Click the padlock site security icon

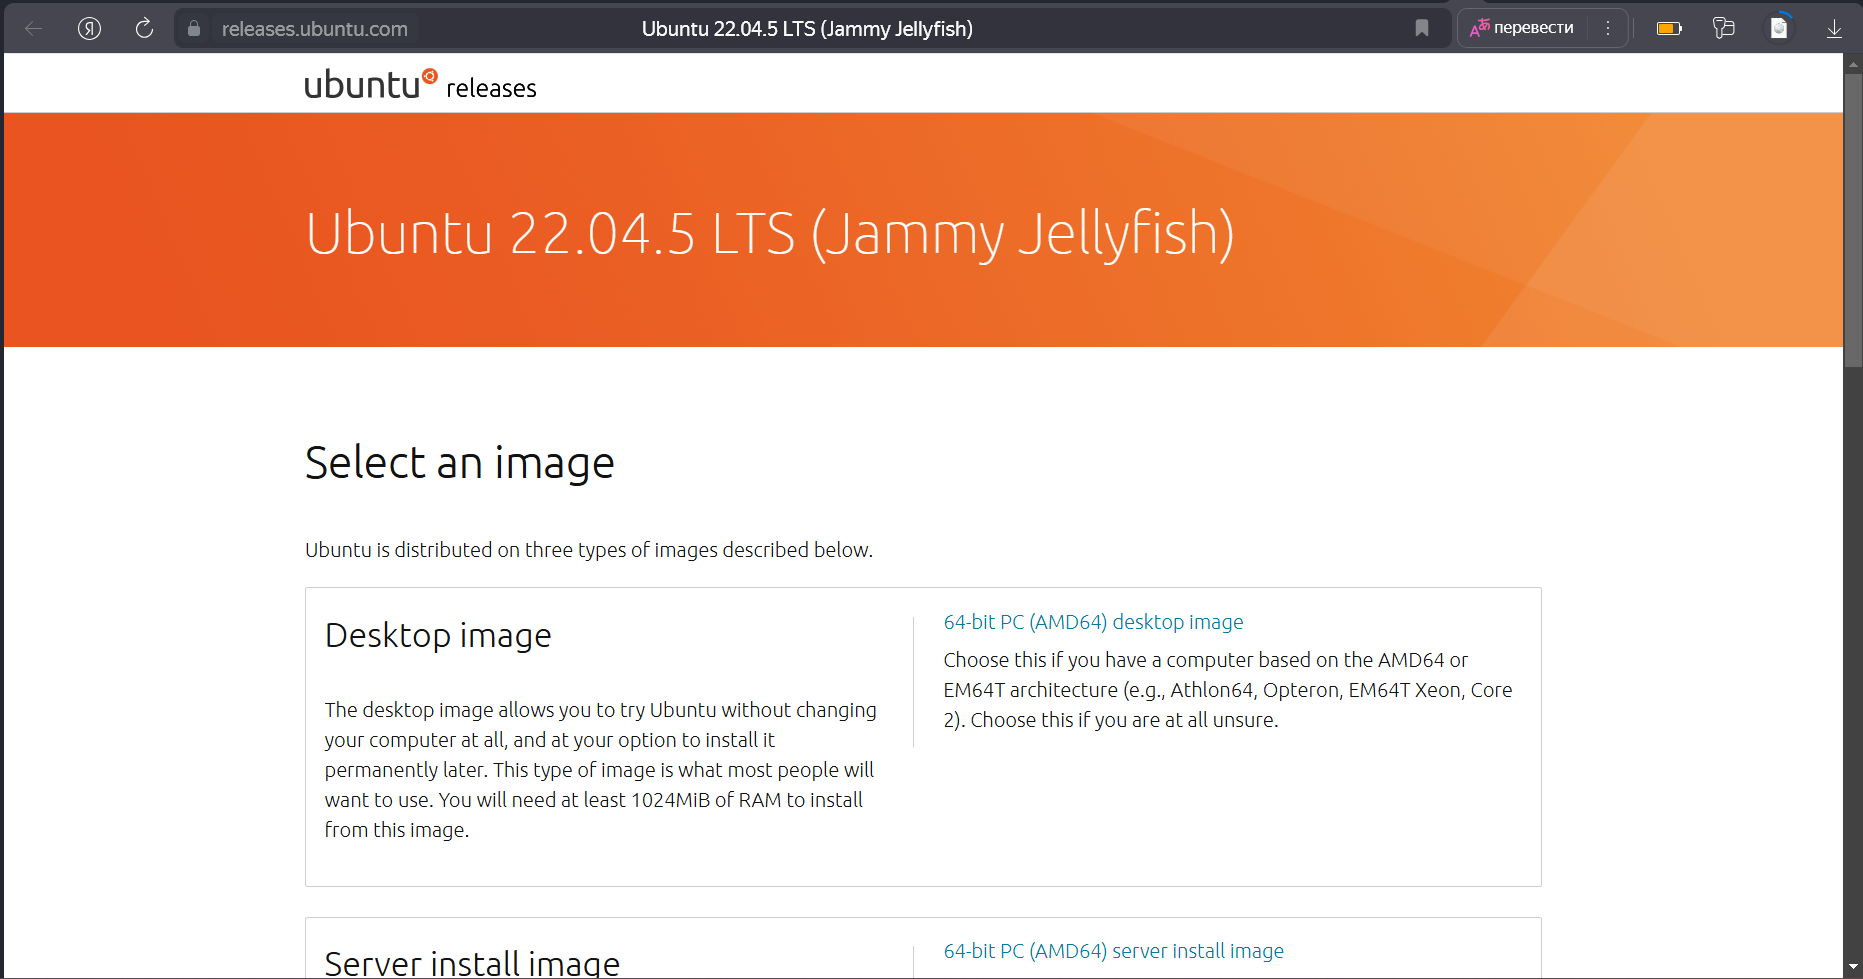click(194, 28)
